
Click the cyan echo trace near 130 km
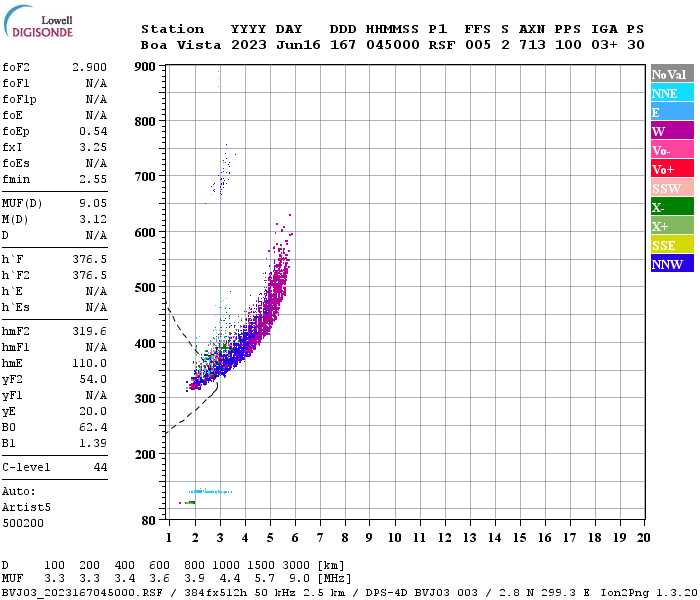[x=210, y=492]
